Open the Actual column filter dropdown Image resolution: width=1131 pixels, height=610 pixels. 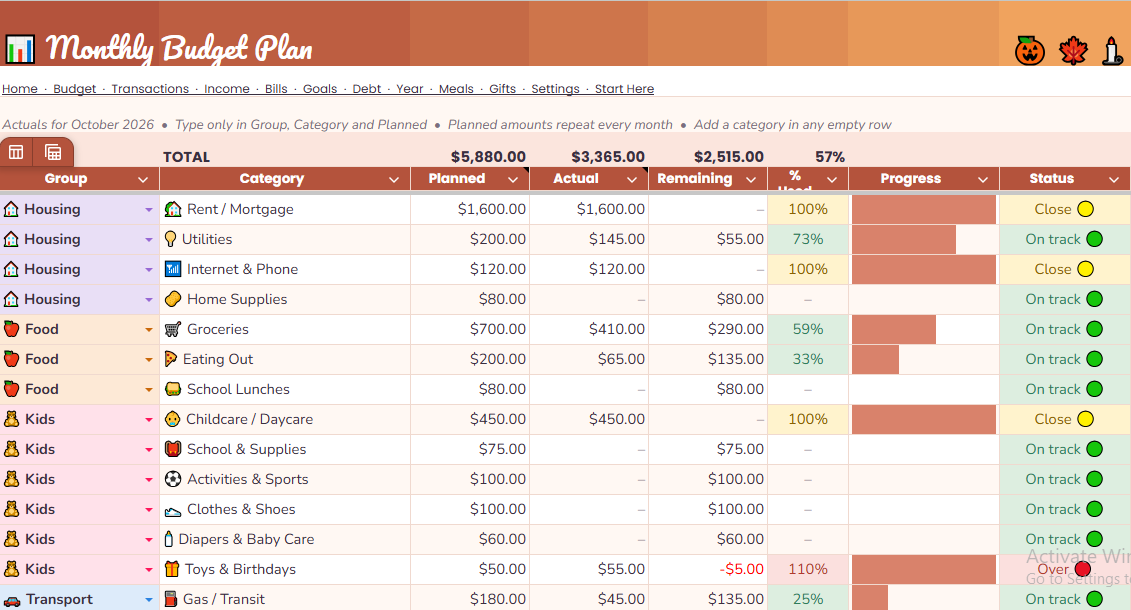(x=632, y=180)
